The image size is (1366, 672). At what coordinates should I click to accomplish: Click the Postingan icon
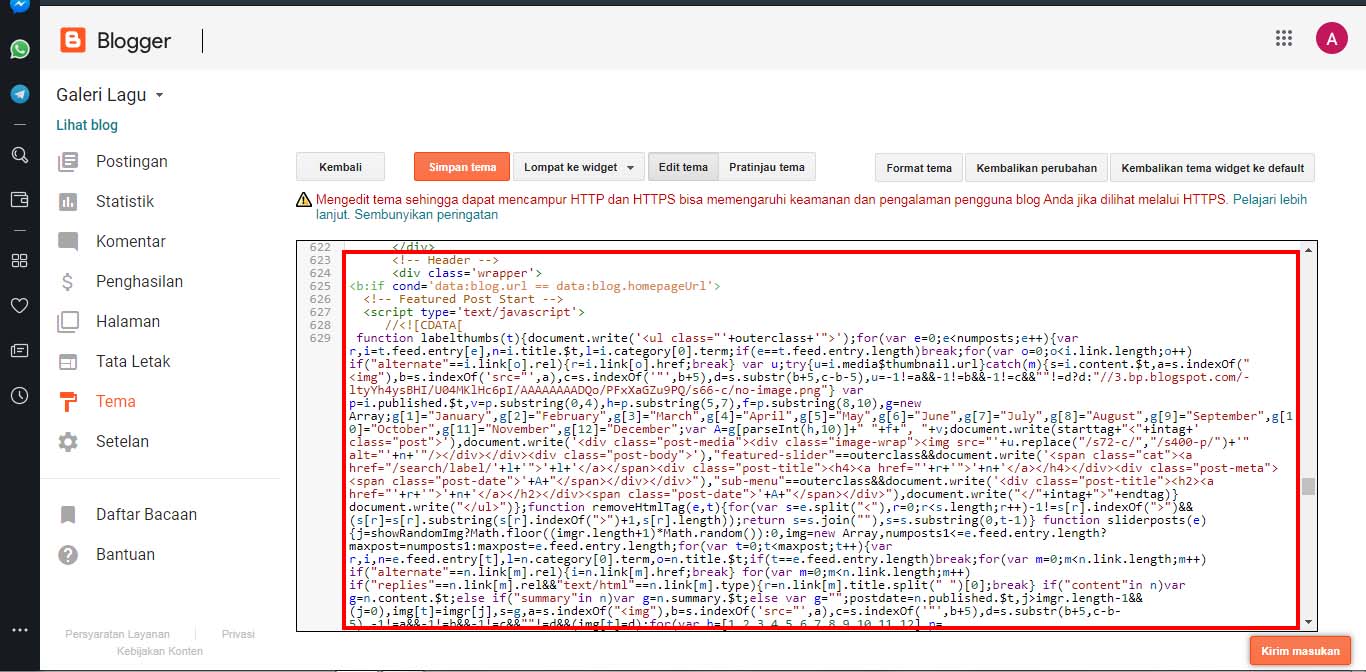[x=68, y=161]
